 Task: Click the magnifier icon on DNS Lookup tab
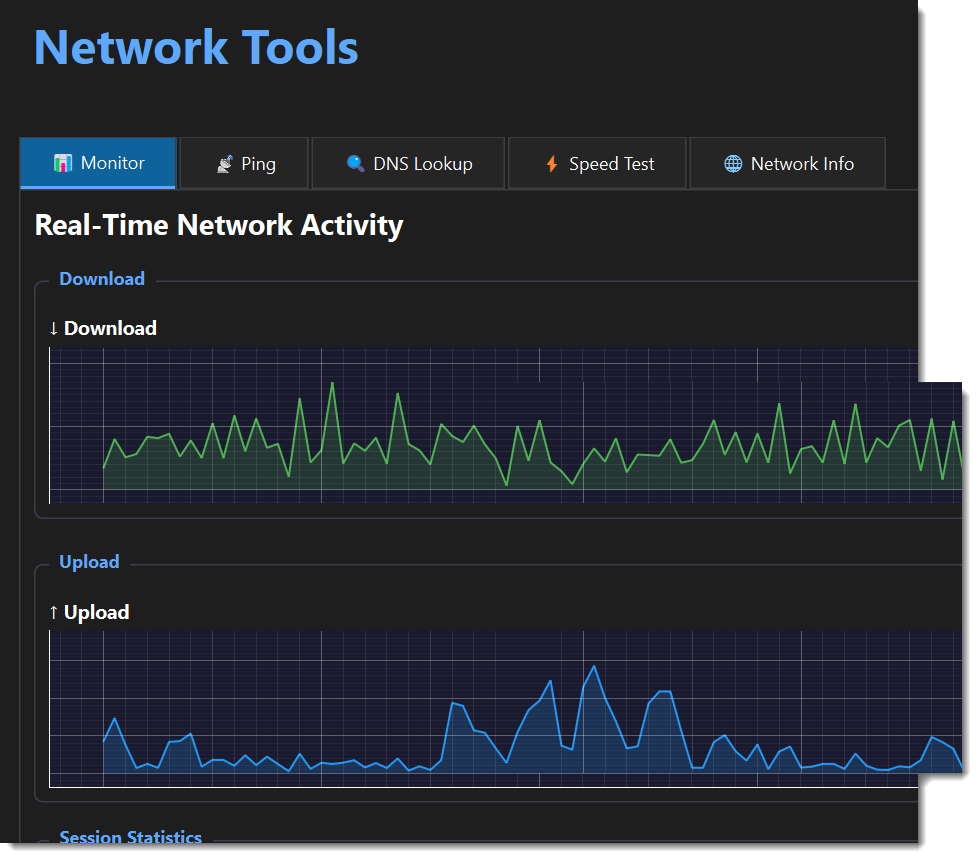pyautogui.click(x=355, y=163)
